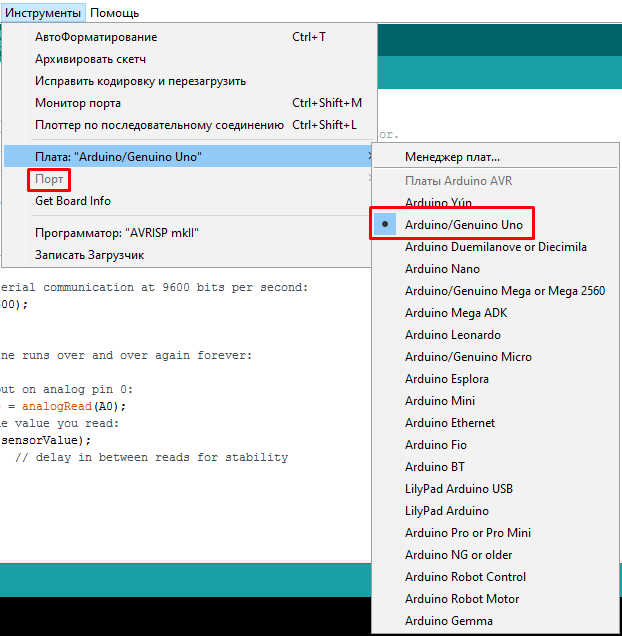This screenshot has height=636, width=622.
Task: Pick LilyPad Arduino USB board
Action: pos(496,488)
